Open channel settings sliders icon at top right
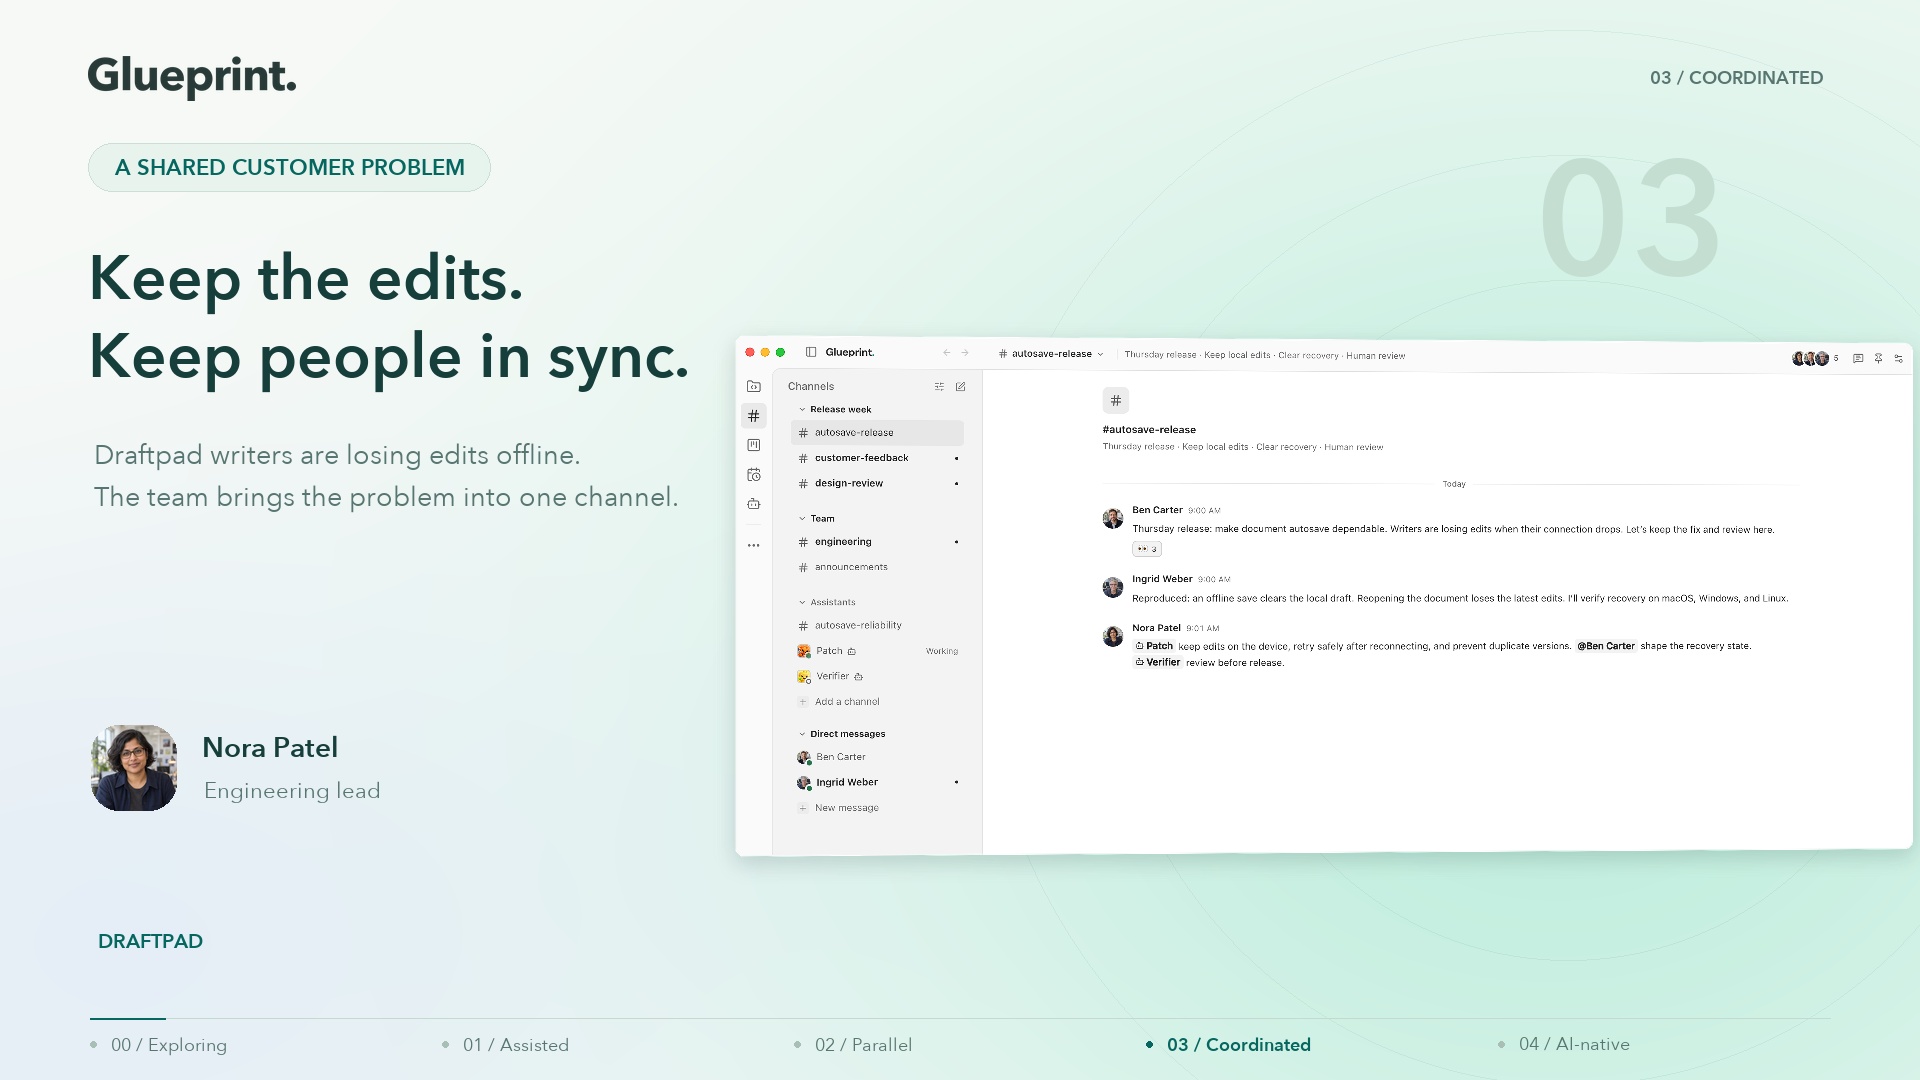 1899,358
